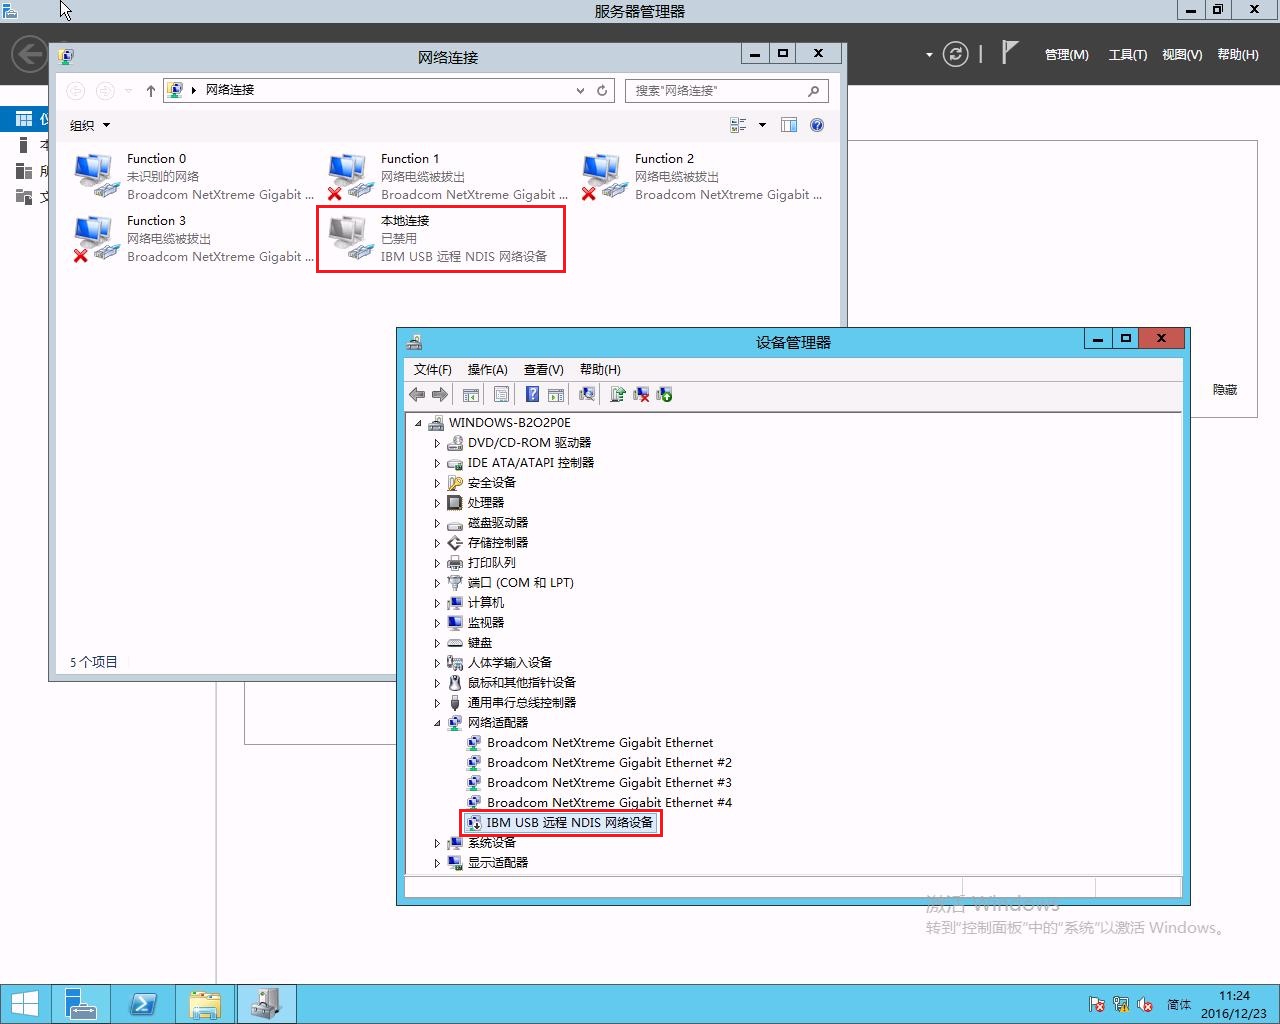Open the 工具(T) menu in Server Manager
The image size is (1280, 1024).
(x=1127, y=55)
